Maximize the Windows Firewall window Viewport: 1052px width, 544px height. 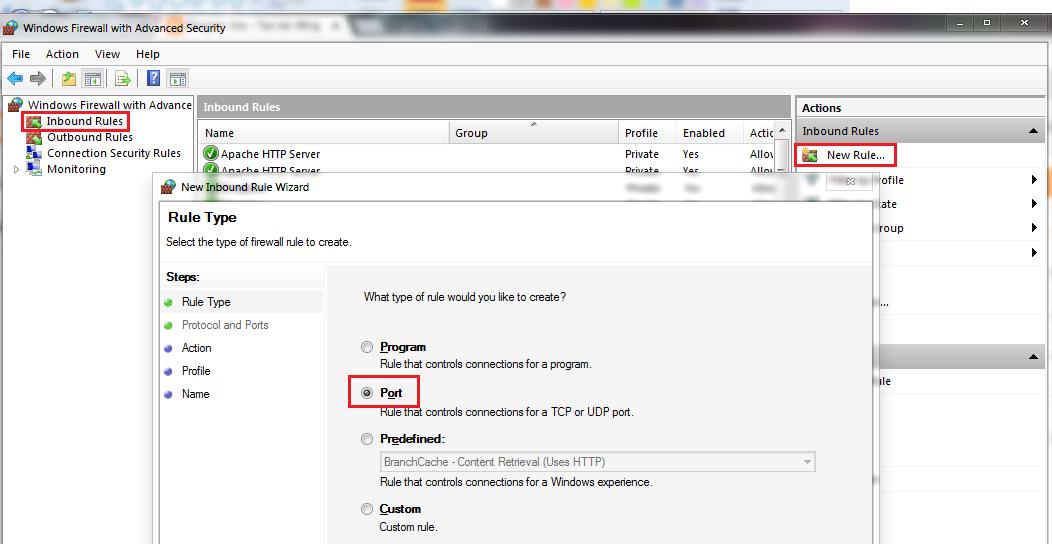point(987,23)
